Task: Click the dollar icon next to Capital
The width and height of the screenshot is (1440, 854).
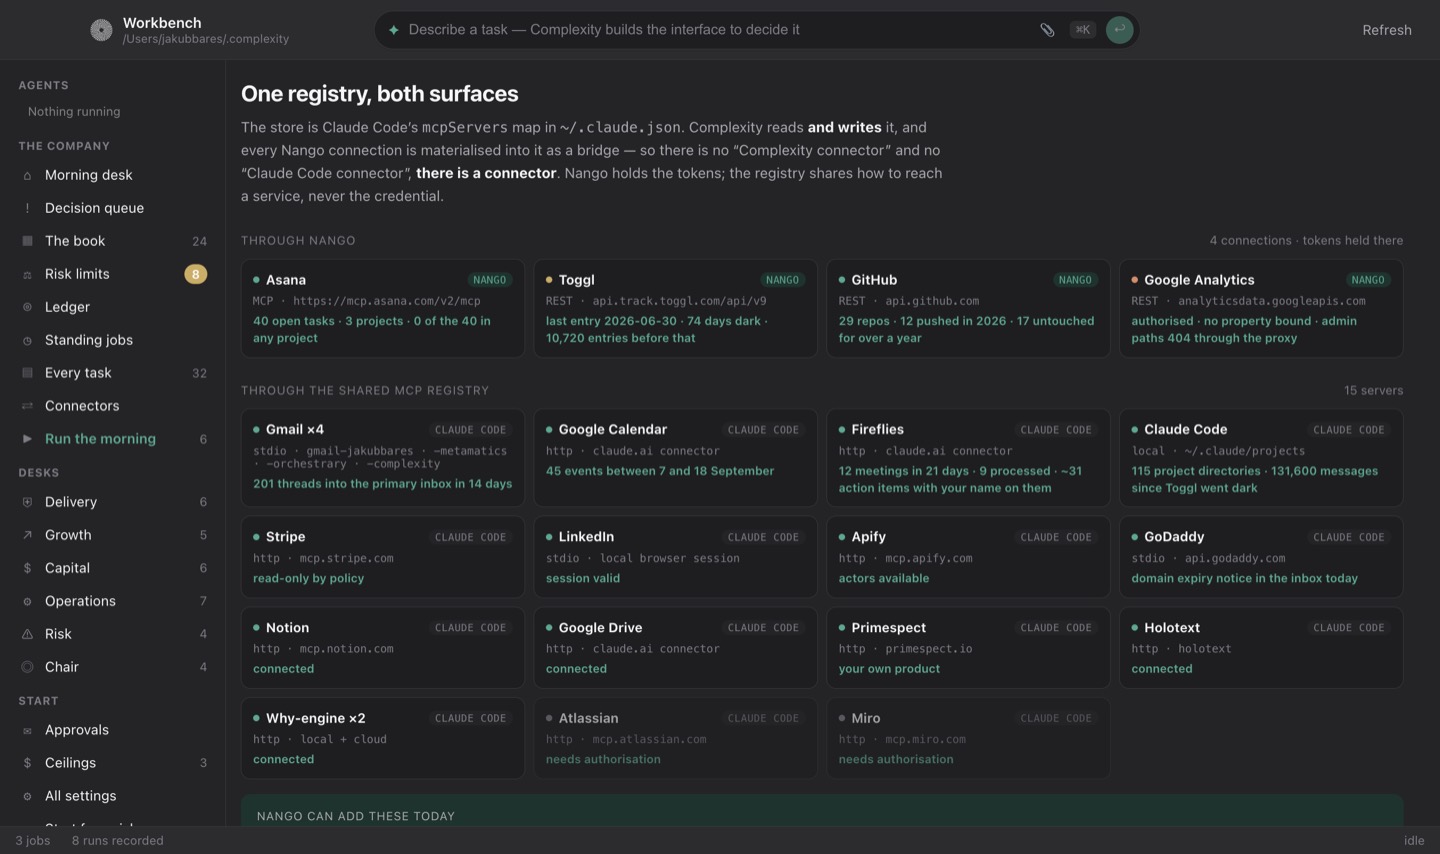Action: (x=27, y=568)
